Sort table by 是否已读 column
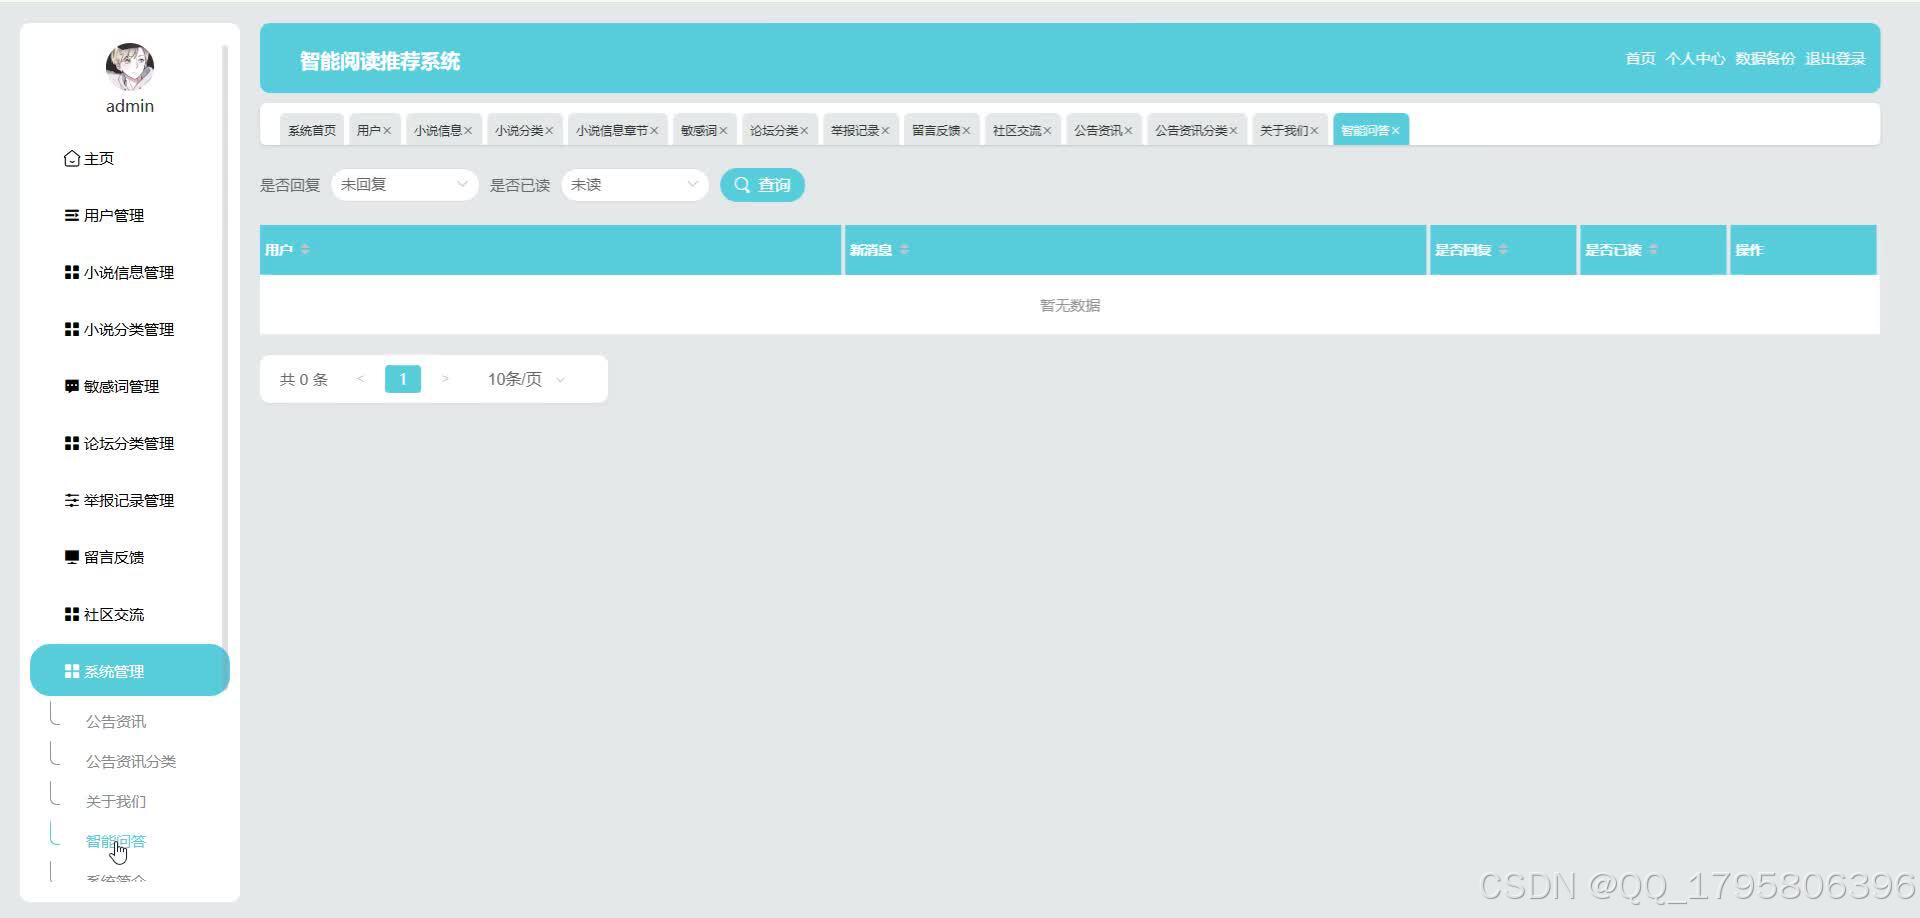1920x918 pixels. coord(1653,249)
